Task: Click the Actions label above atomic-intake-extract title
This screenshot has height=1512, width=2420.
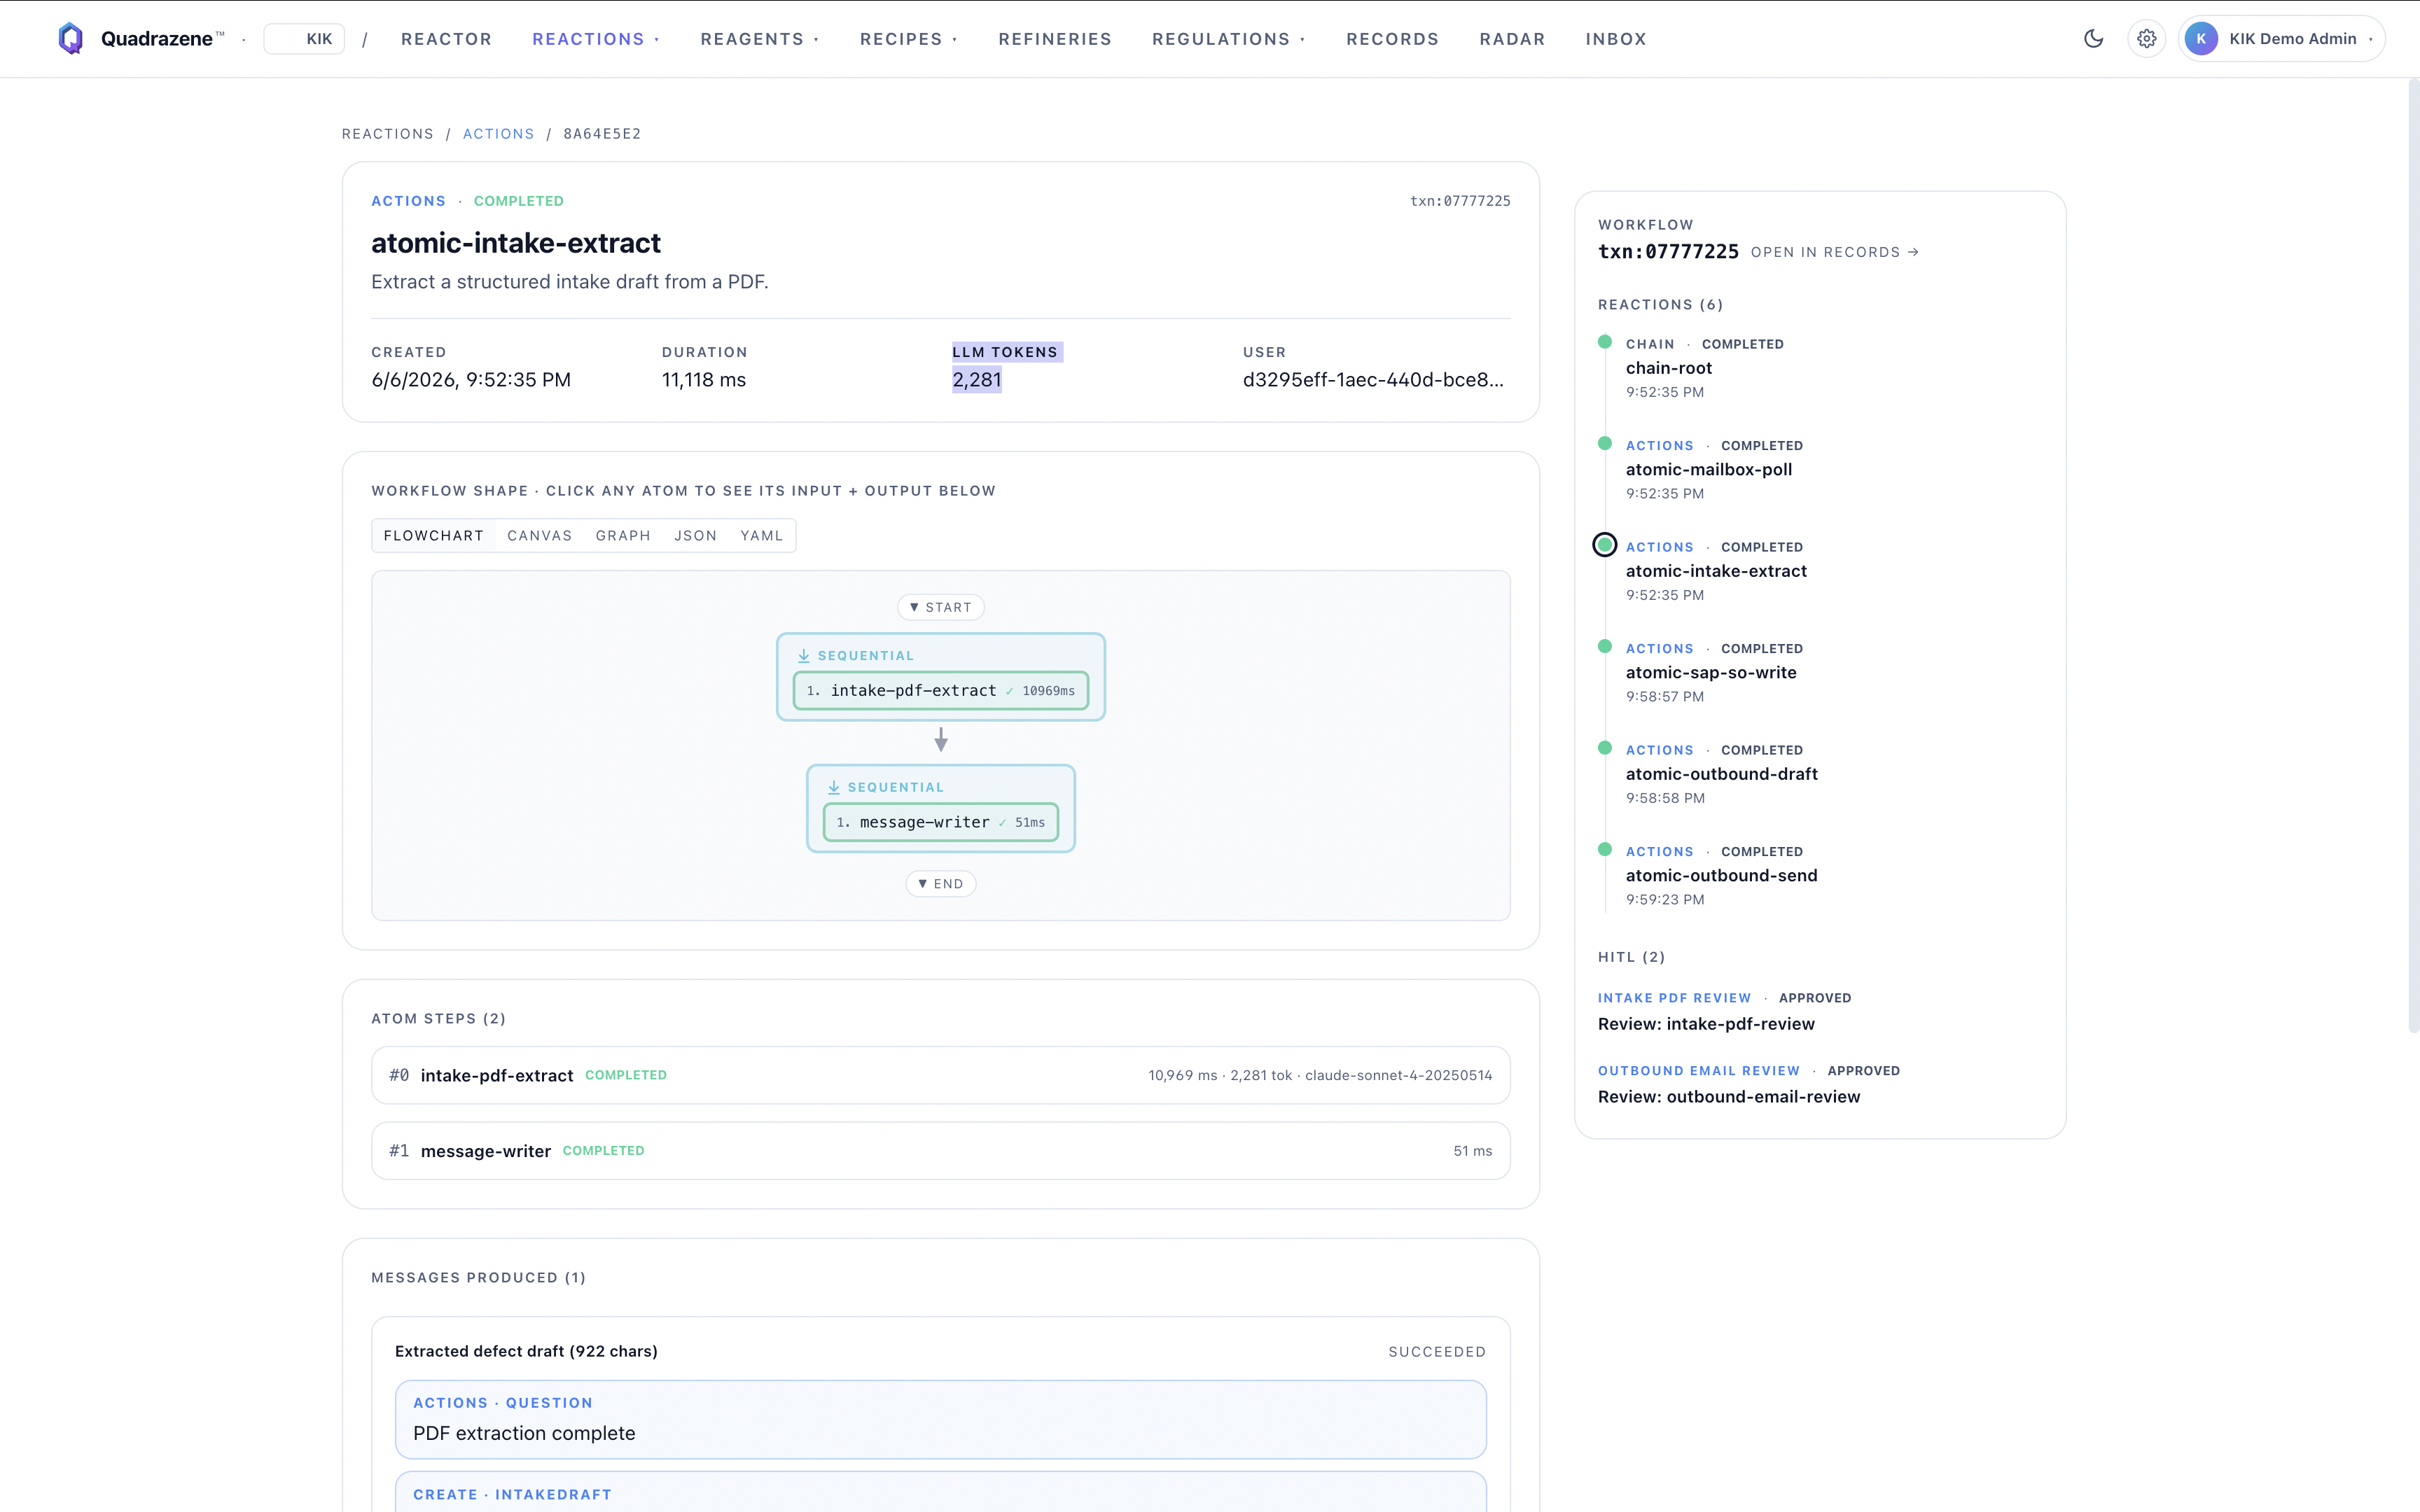Action: (408, 201)
